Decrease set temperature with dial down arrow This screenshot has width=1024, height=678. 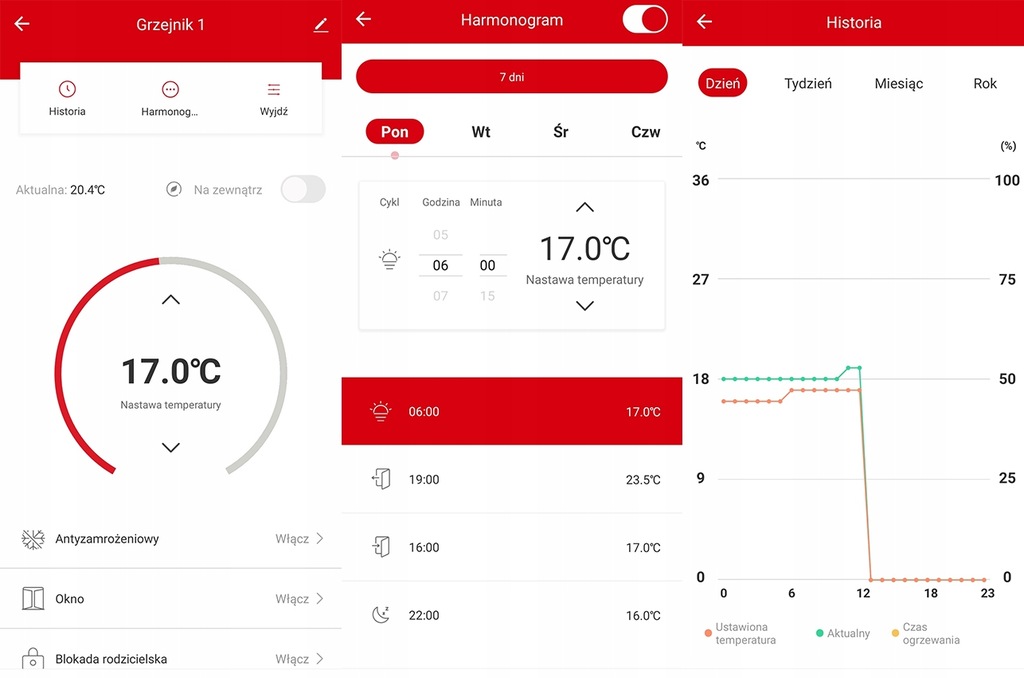tap(170, 447)
